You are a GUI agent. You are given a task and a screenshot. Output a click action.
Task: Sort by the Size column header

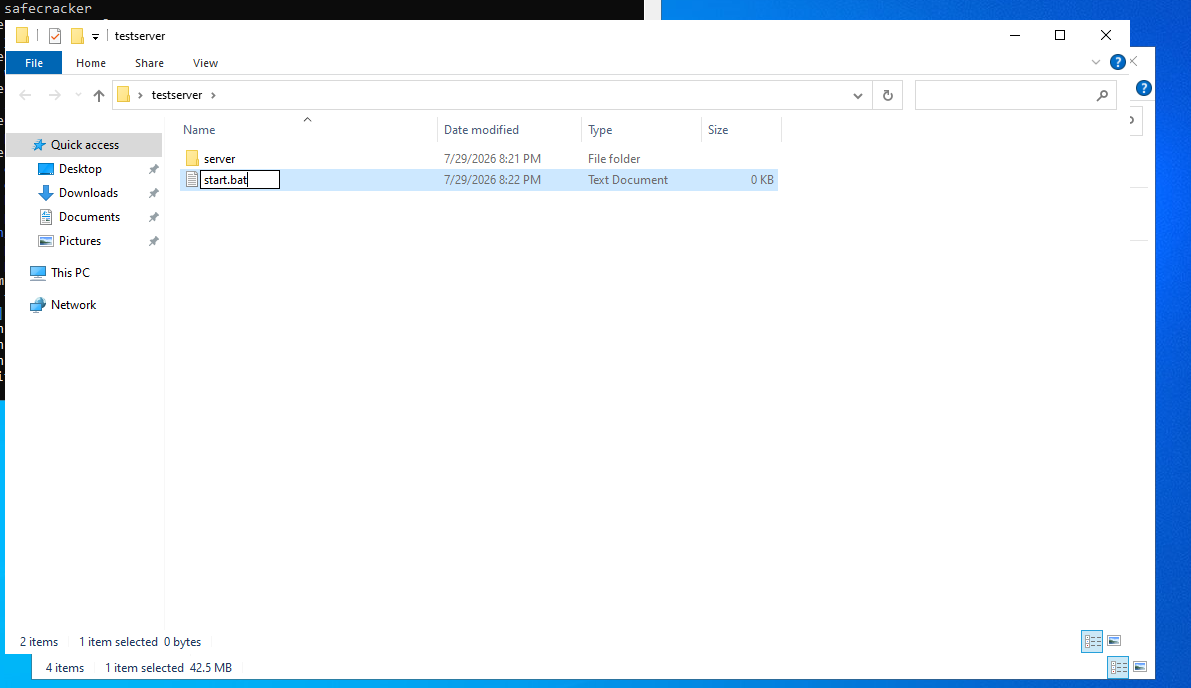pyautogui.click(x=741, y=130)
